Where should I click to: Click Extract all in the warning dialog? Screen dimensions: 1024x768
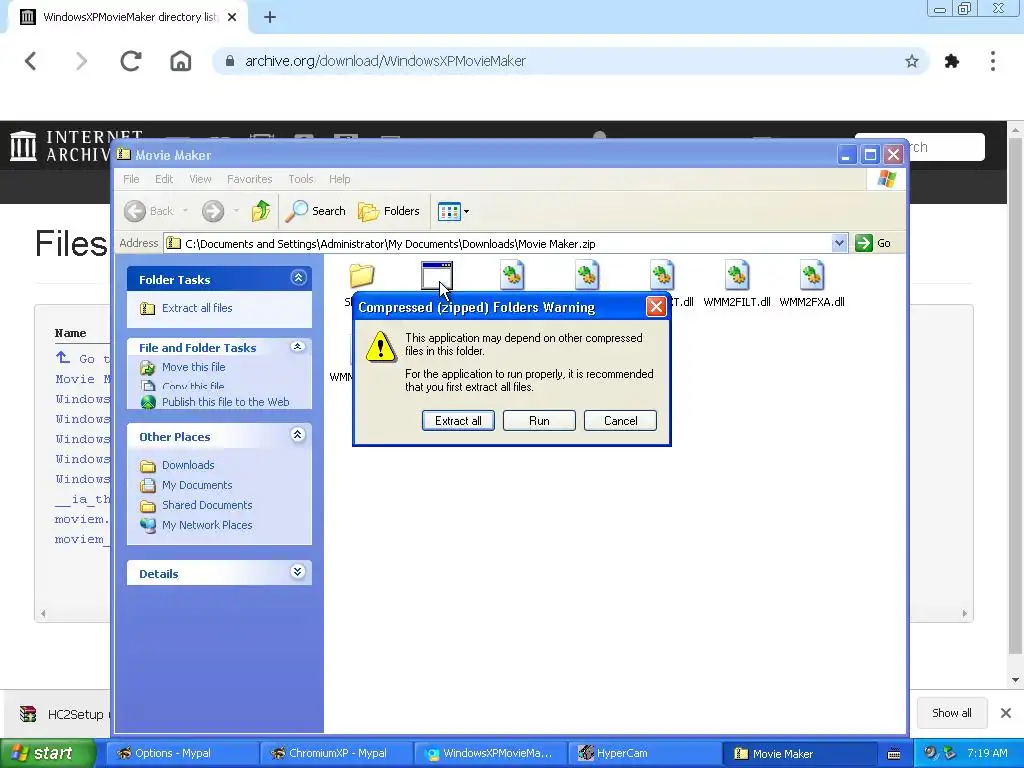click(458, 421)
